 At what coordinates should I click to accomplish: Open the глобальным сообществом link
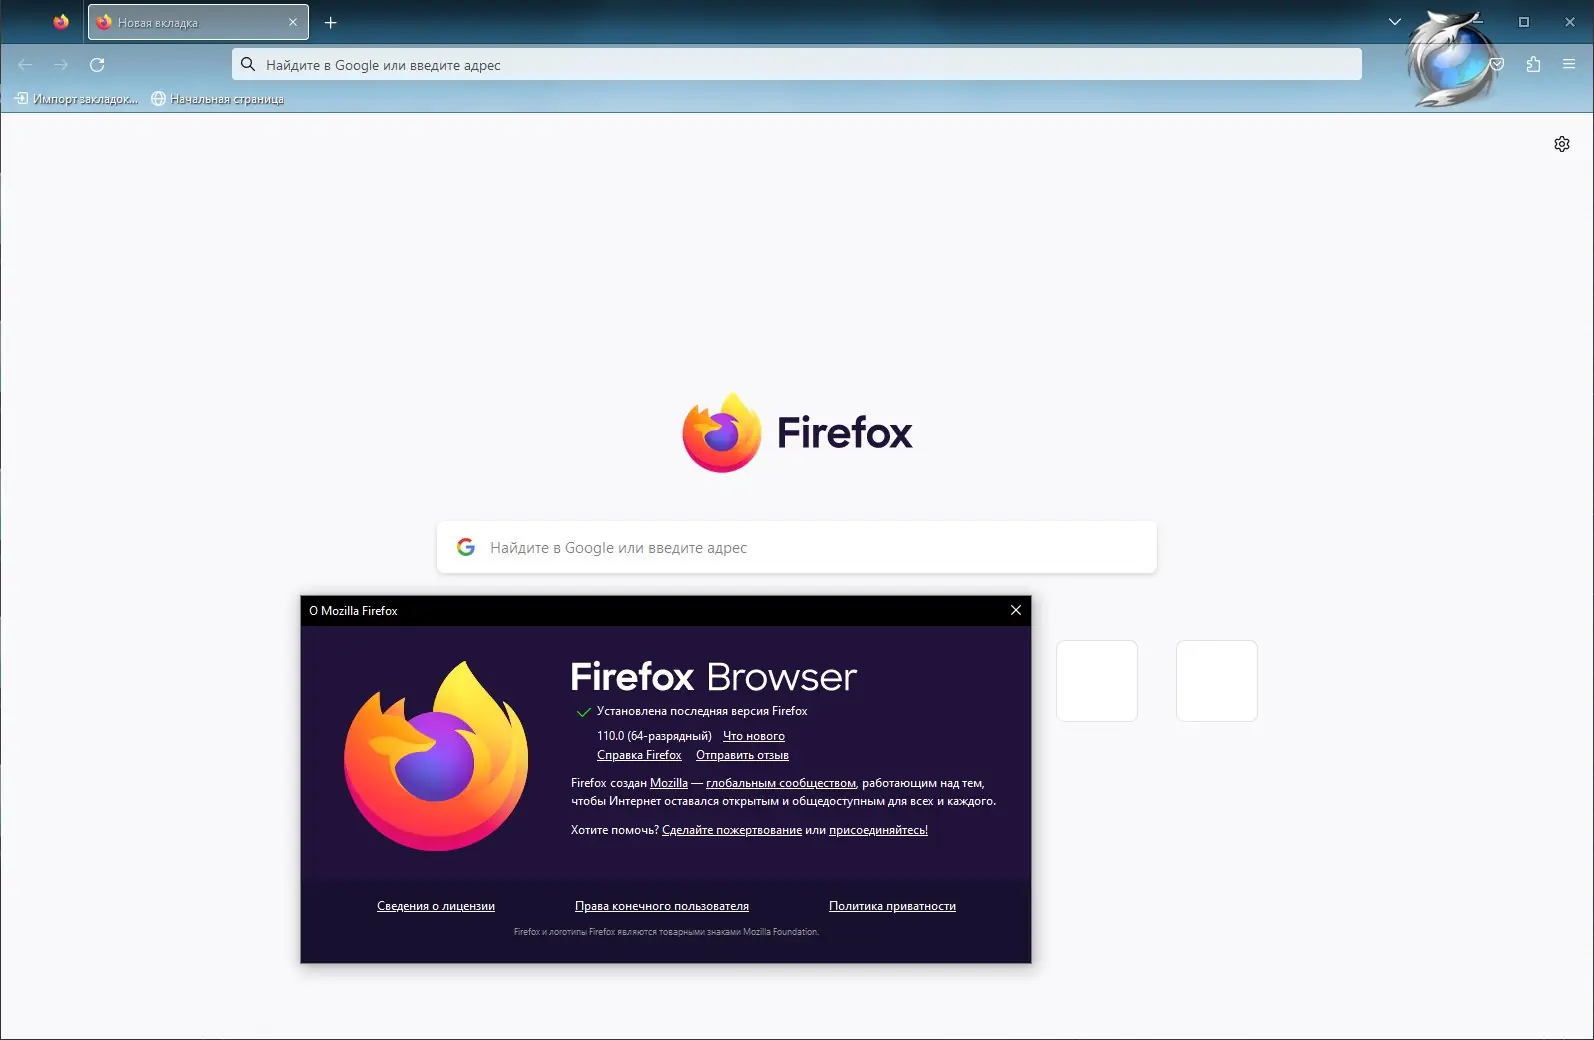tap(781, 783)
